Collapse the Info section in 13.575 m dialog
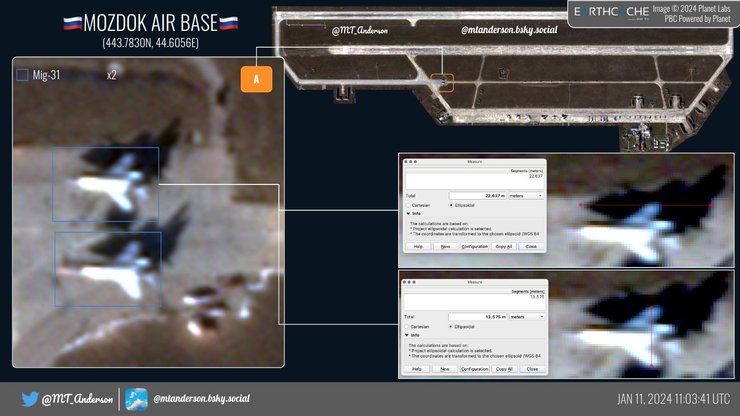This screenshot has height=416, width=740. 408,335
